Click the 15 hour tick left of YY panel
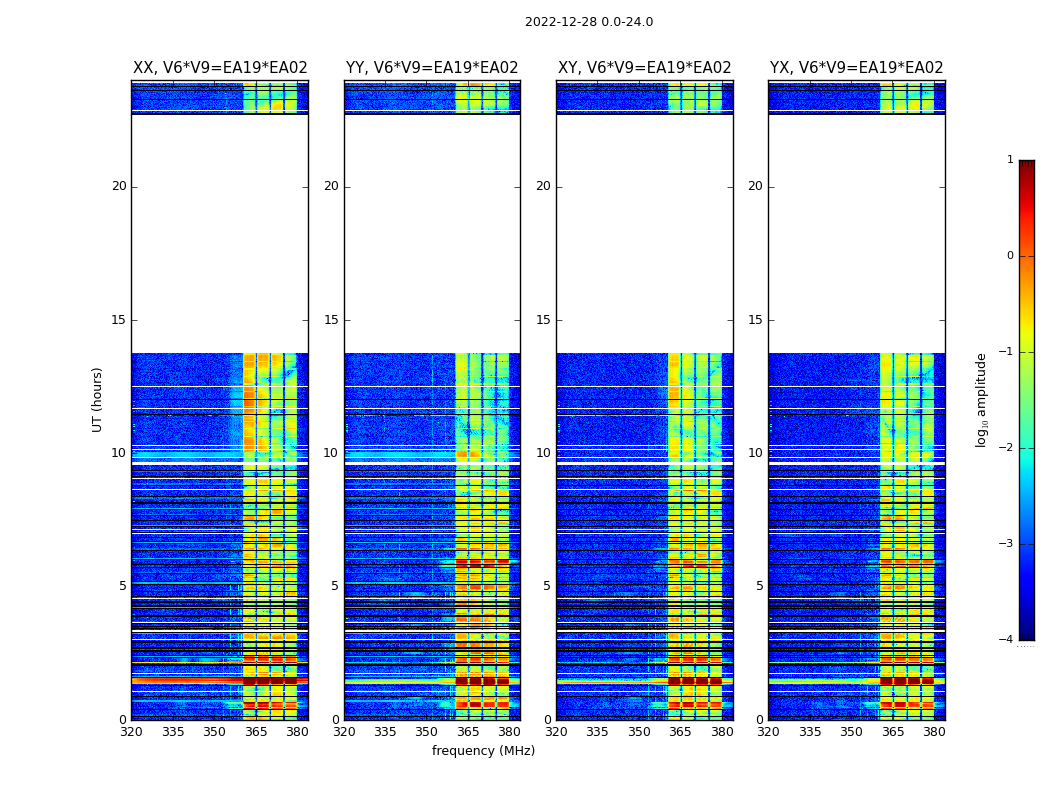 [x=331, y=320]
